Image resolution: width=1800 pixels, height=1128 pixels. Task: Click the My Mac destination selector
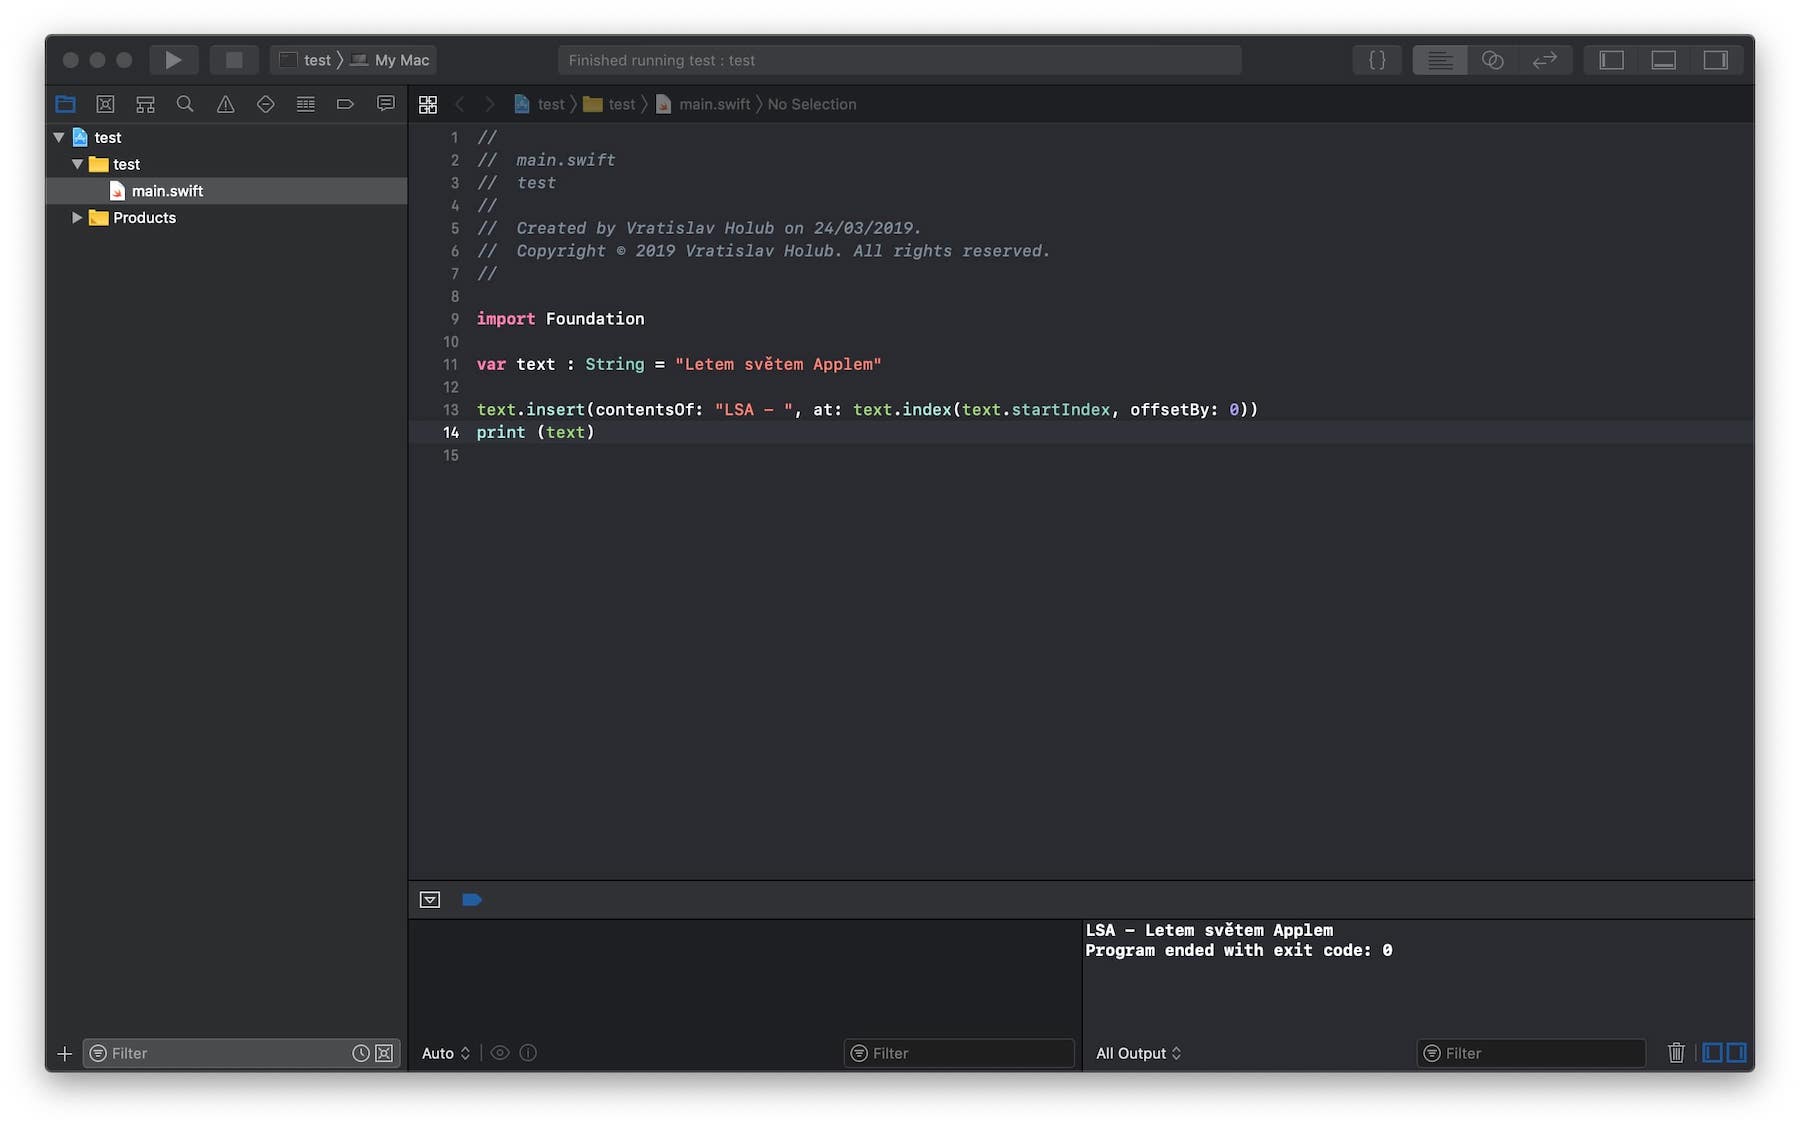[401, 60]
